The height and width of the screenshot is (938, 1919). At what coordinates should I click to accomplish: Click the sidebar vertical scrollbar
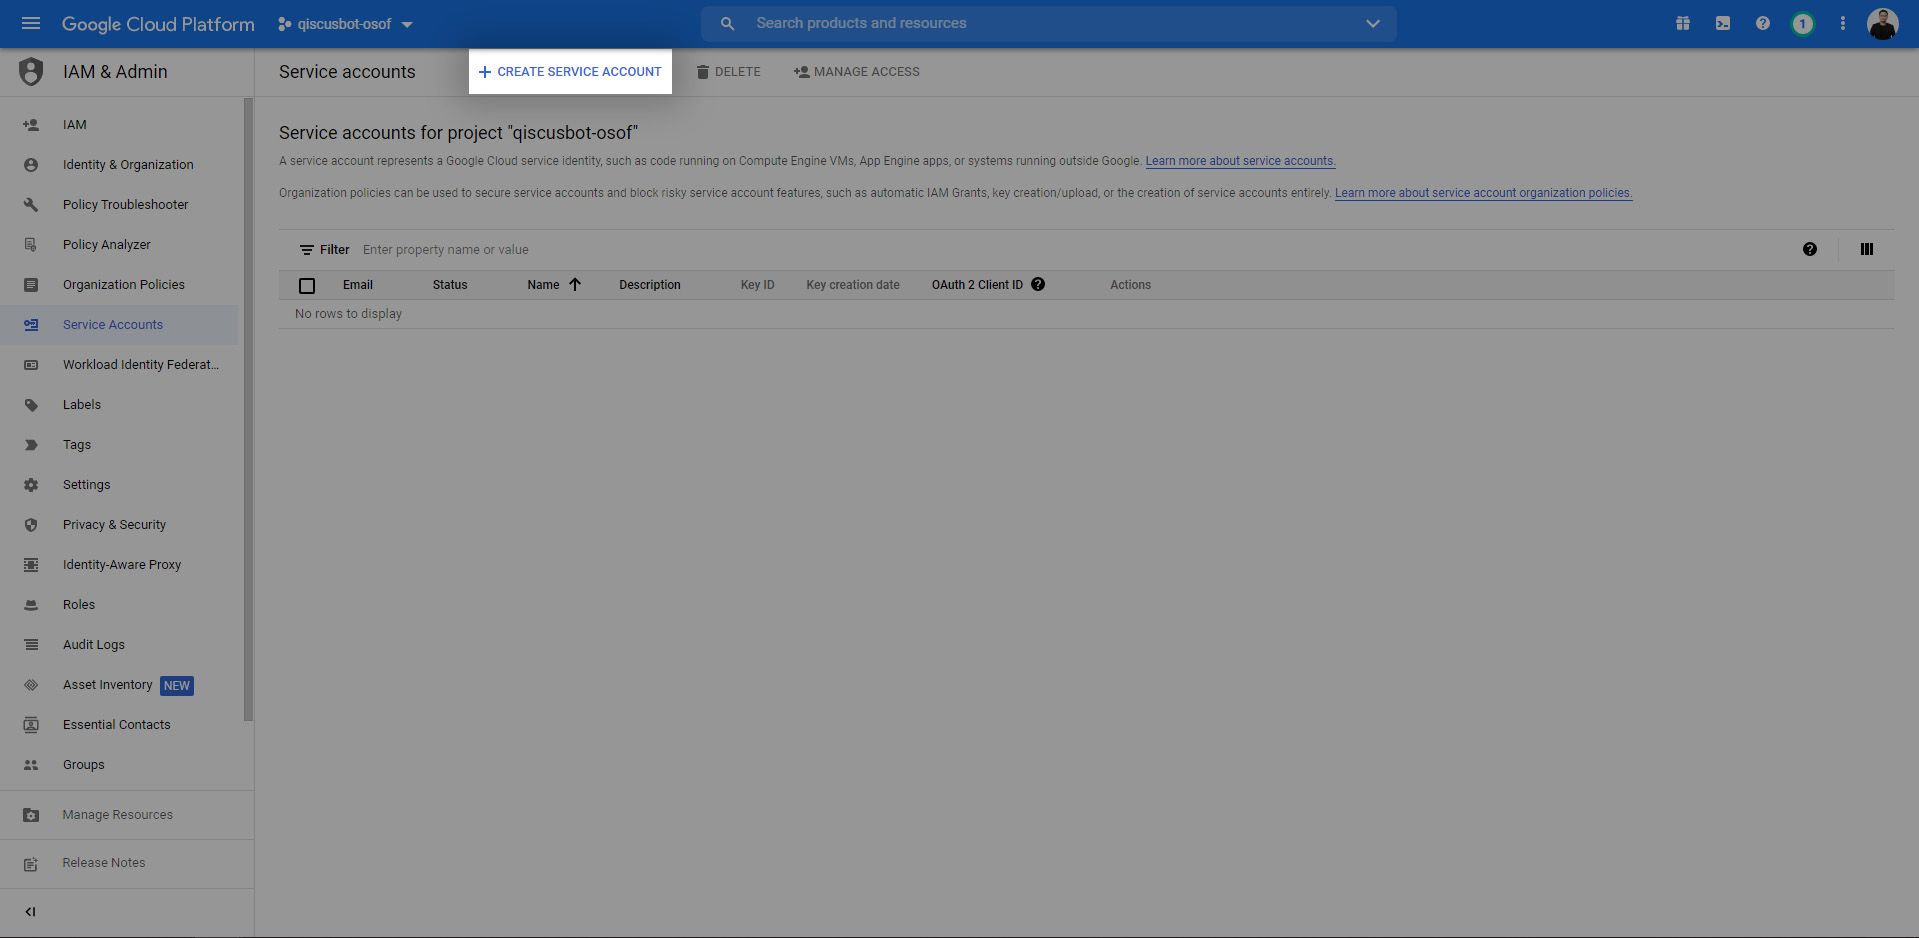pos(248,408)
